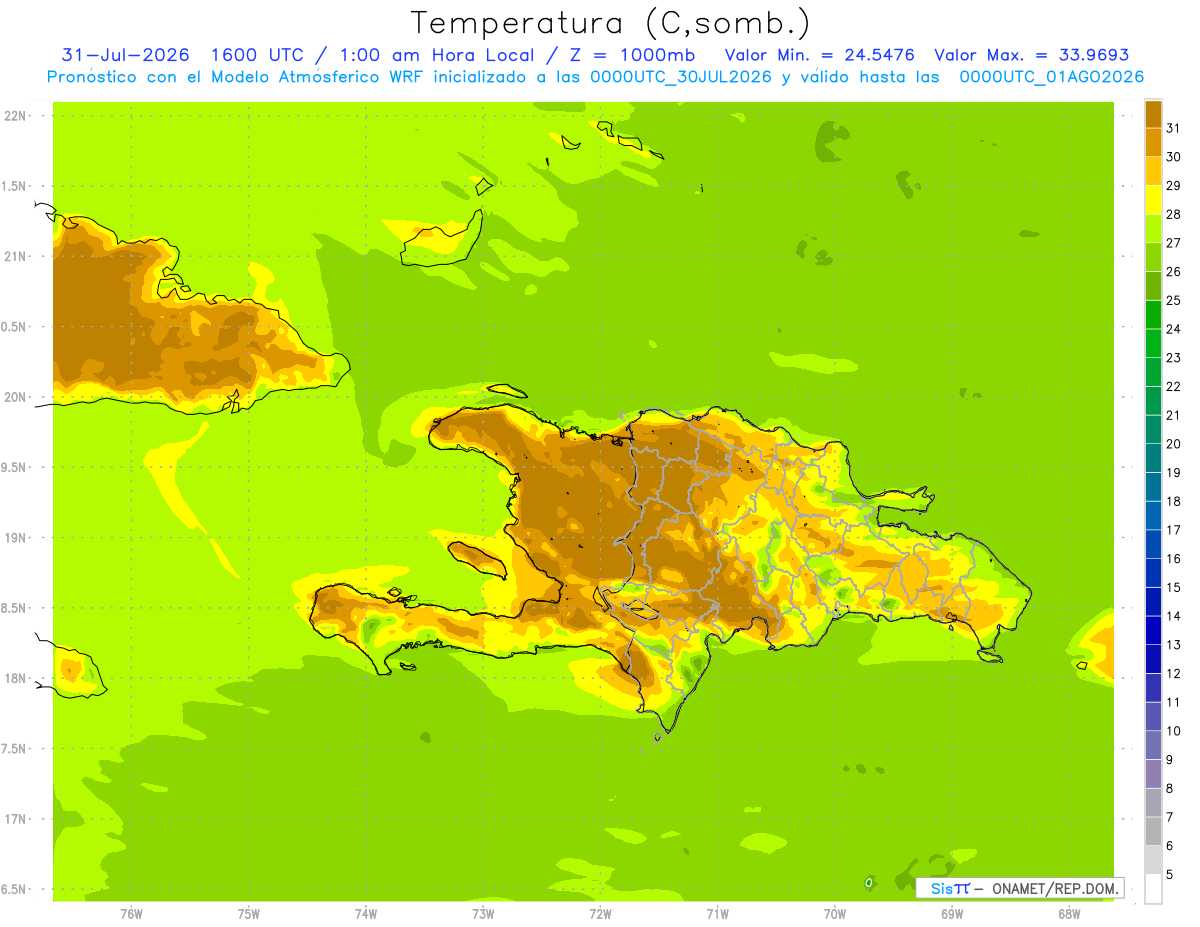This screenshot has height=927, width=1200.
Task: Click the '74W' longitude axis label
Action: pos(366,914)
